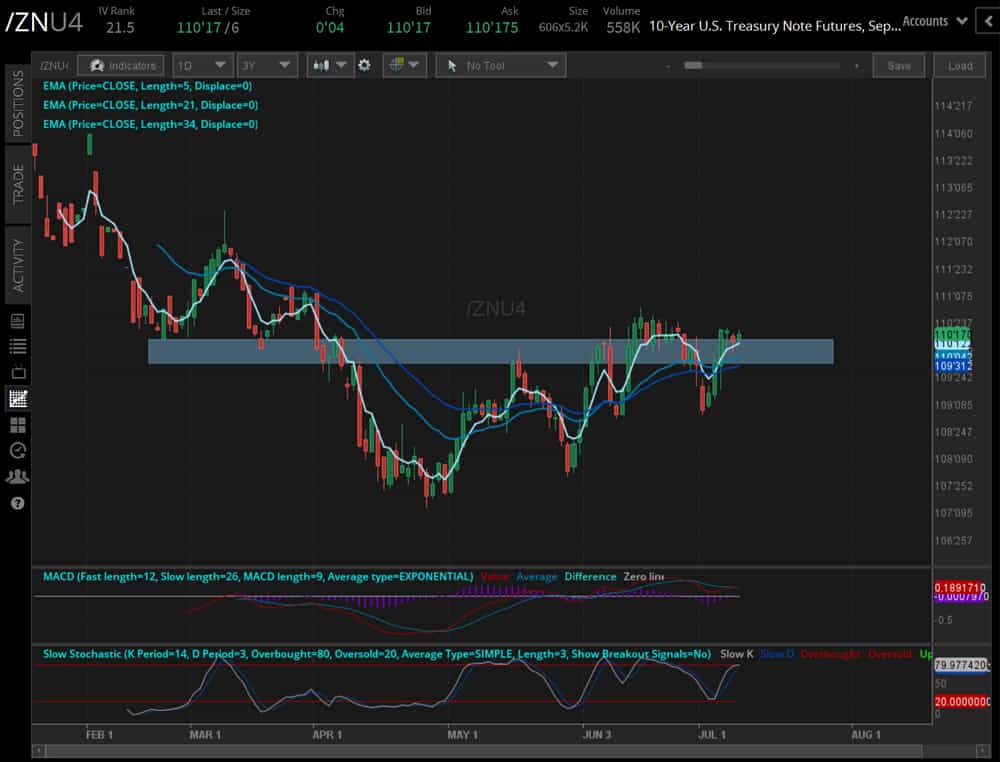Open the TV media icon in sidebar
Viewport: 1000px width, 762px height.
point(17,372)
